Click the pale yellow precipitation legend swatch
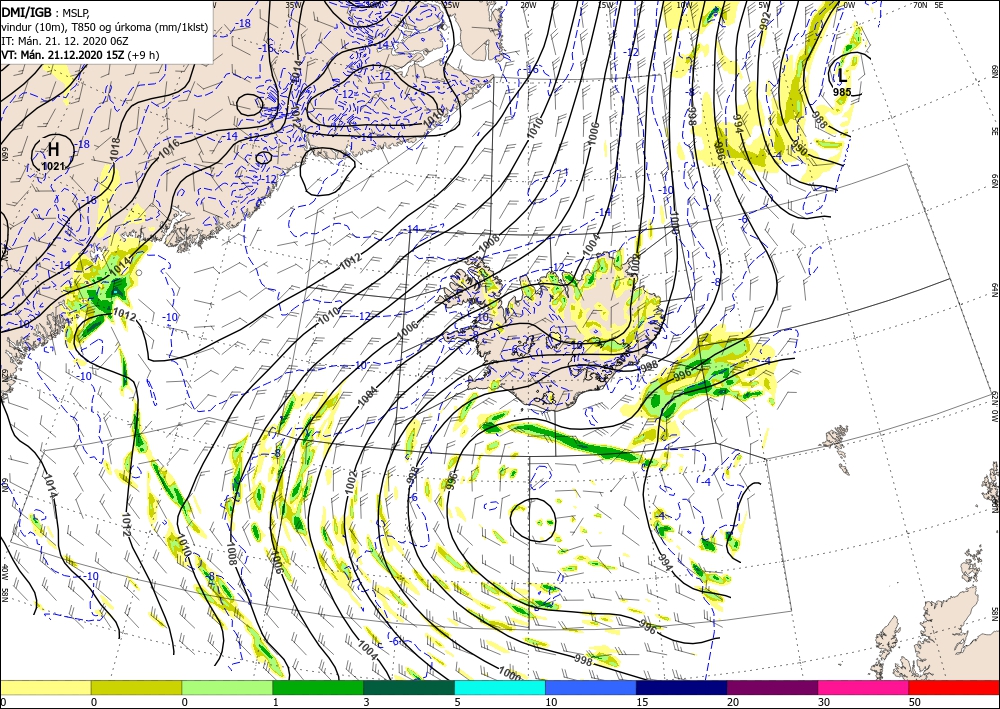Image resolution: width=1000 pixels, height=709 pixels. tap(45, 687)
